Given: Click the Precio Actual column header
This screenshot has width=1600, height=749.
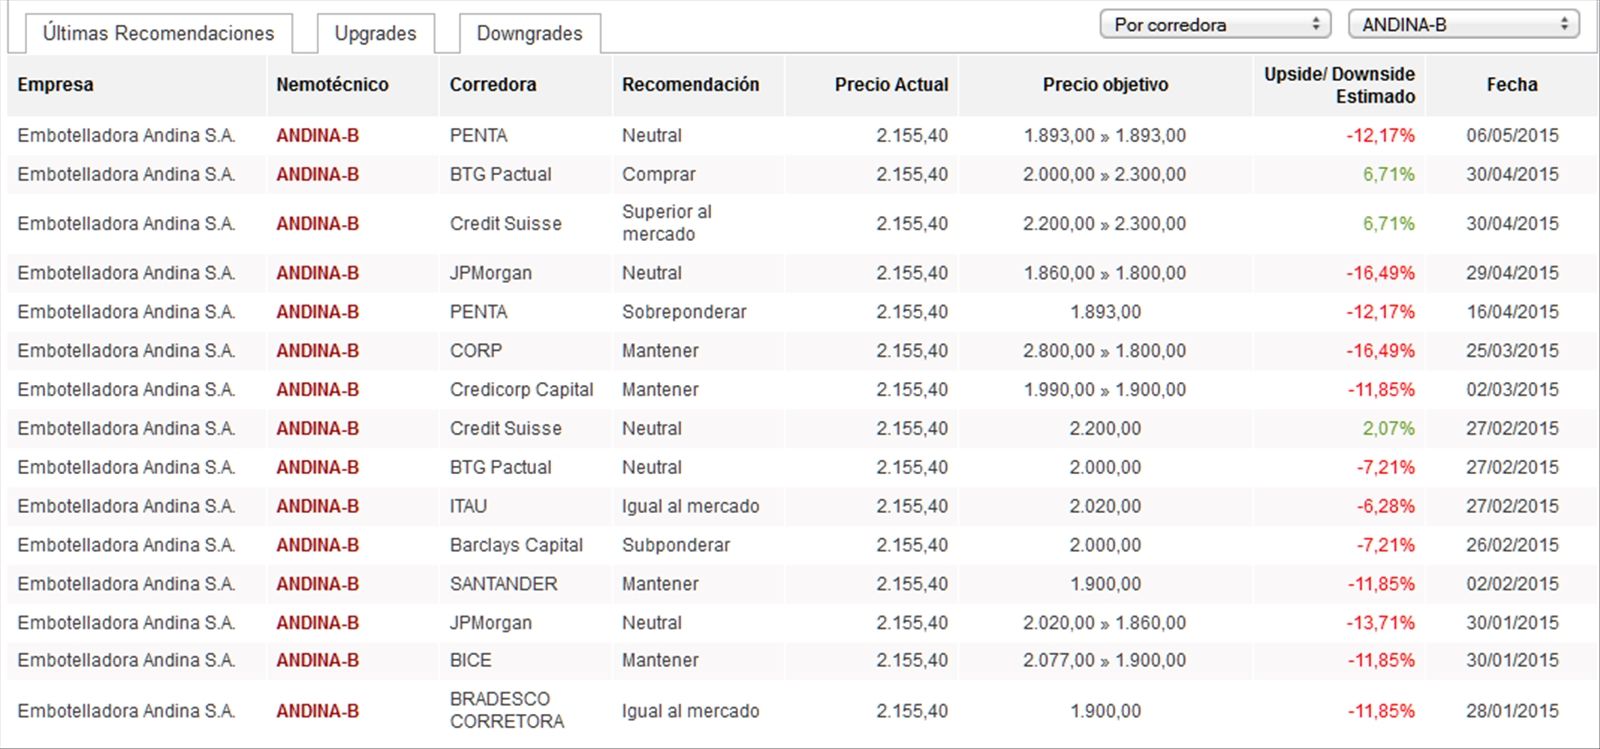Looking at the screenshot, I should tap(891, 85).
